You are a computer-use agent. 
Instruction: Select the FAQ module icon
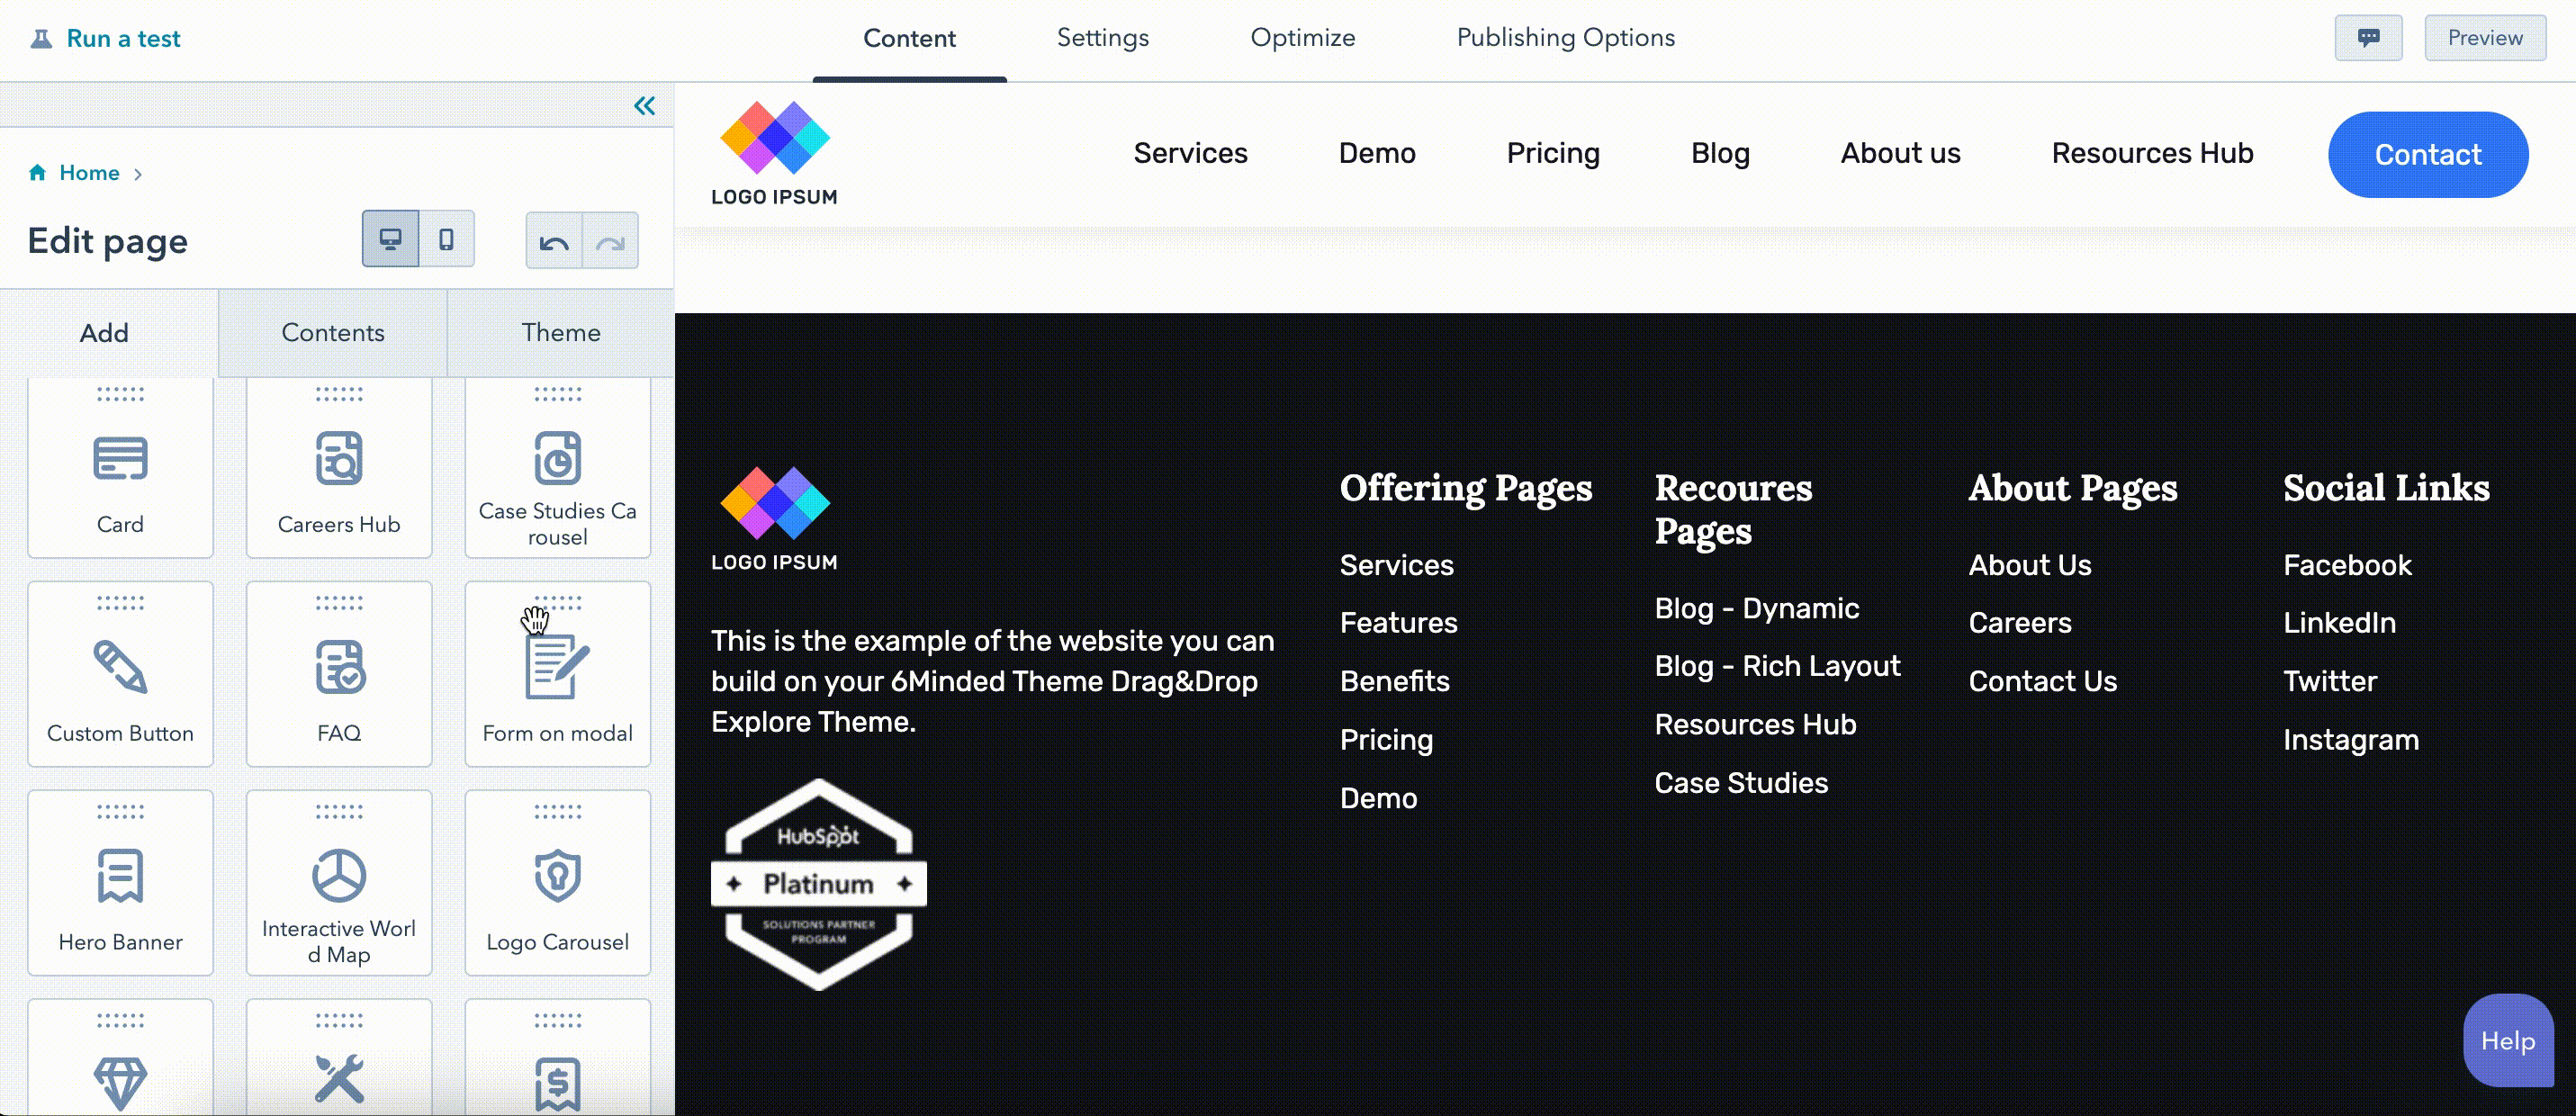pyautogui.click(x=339, y=668)
